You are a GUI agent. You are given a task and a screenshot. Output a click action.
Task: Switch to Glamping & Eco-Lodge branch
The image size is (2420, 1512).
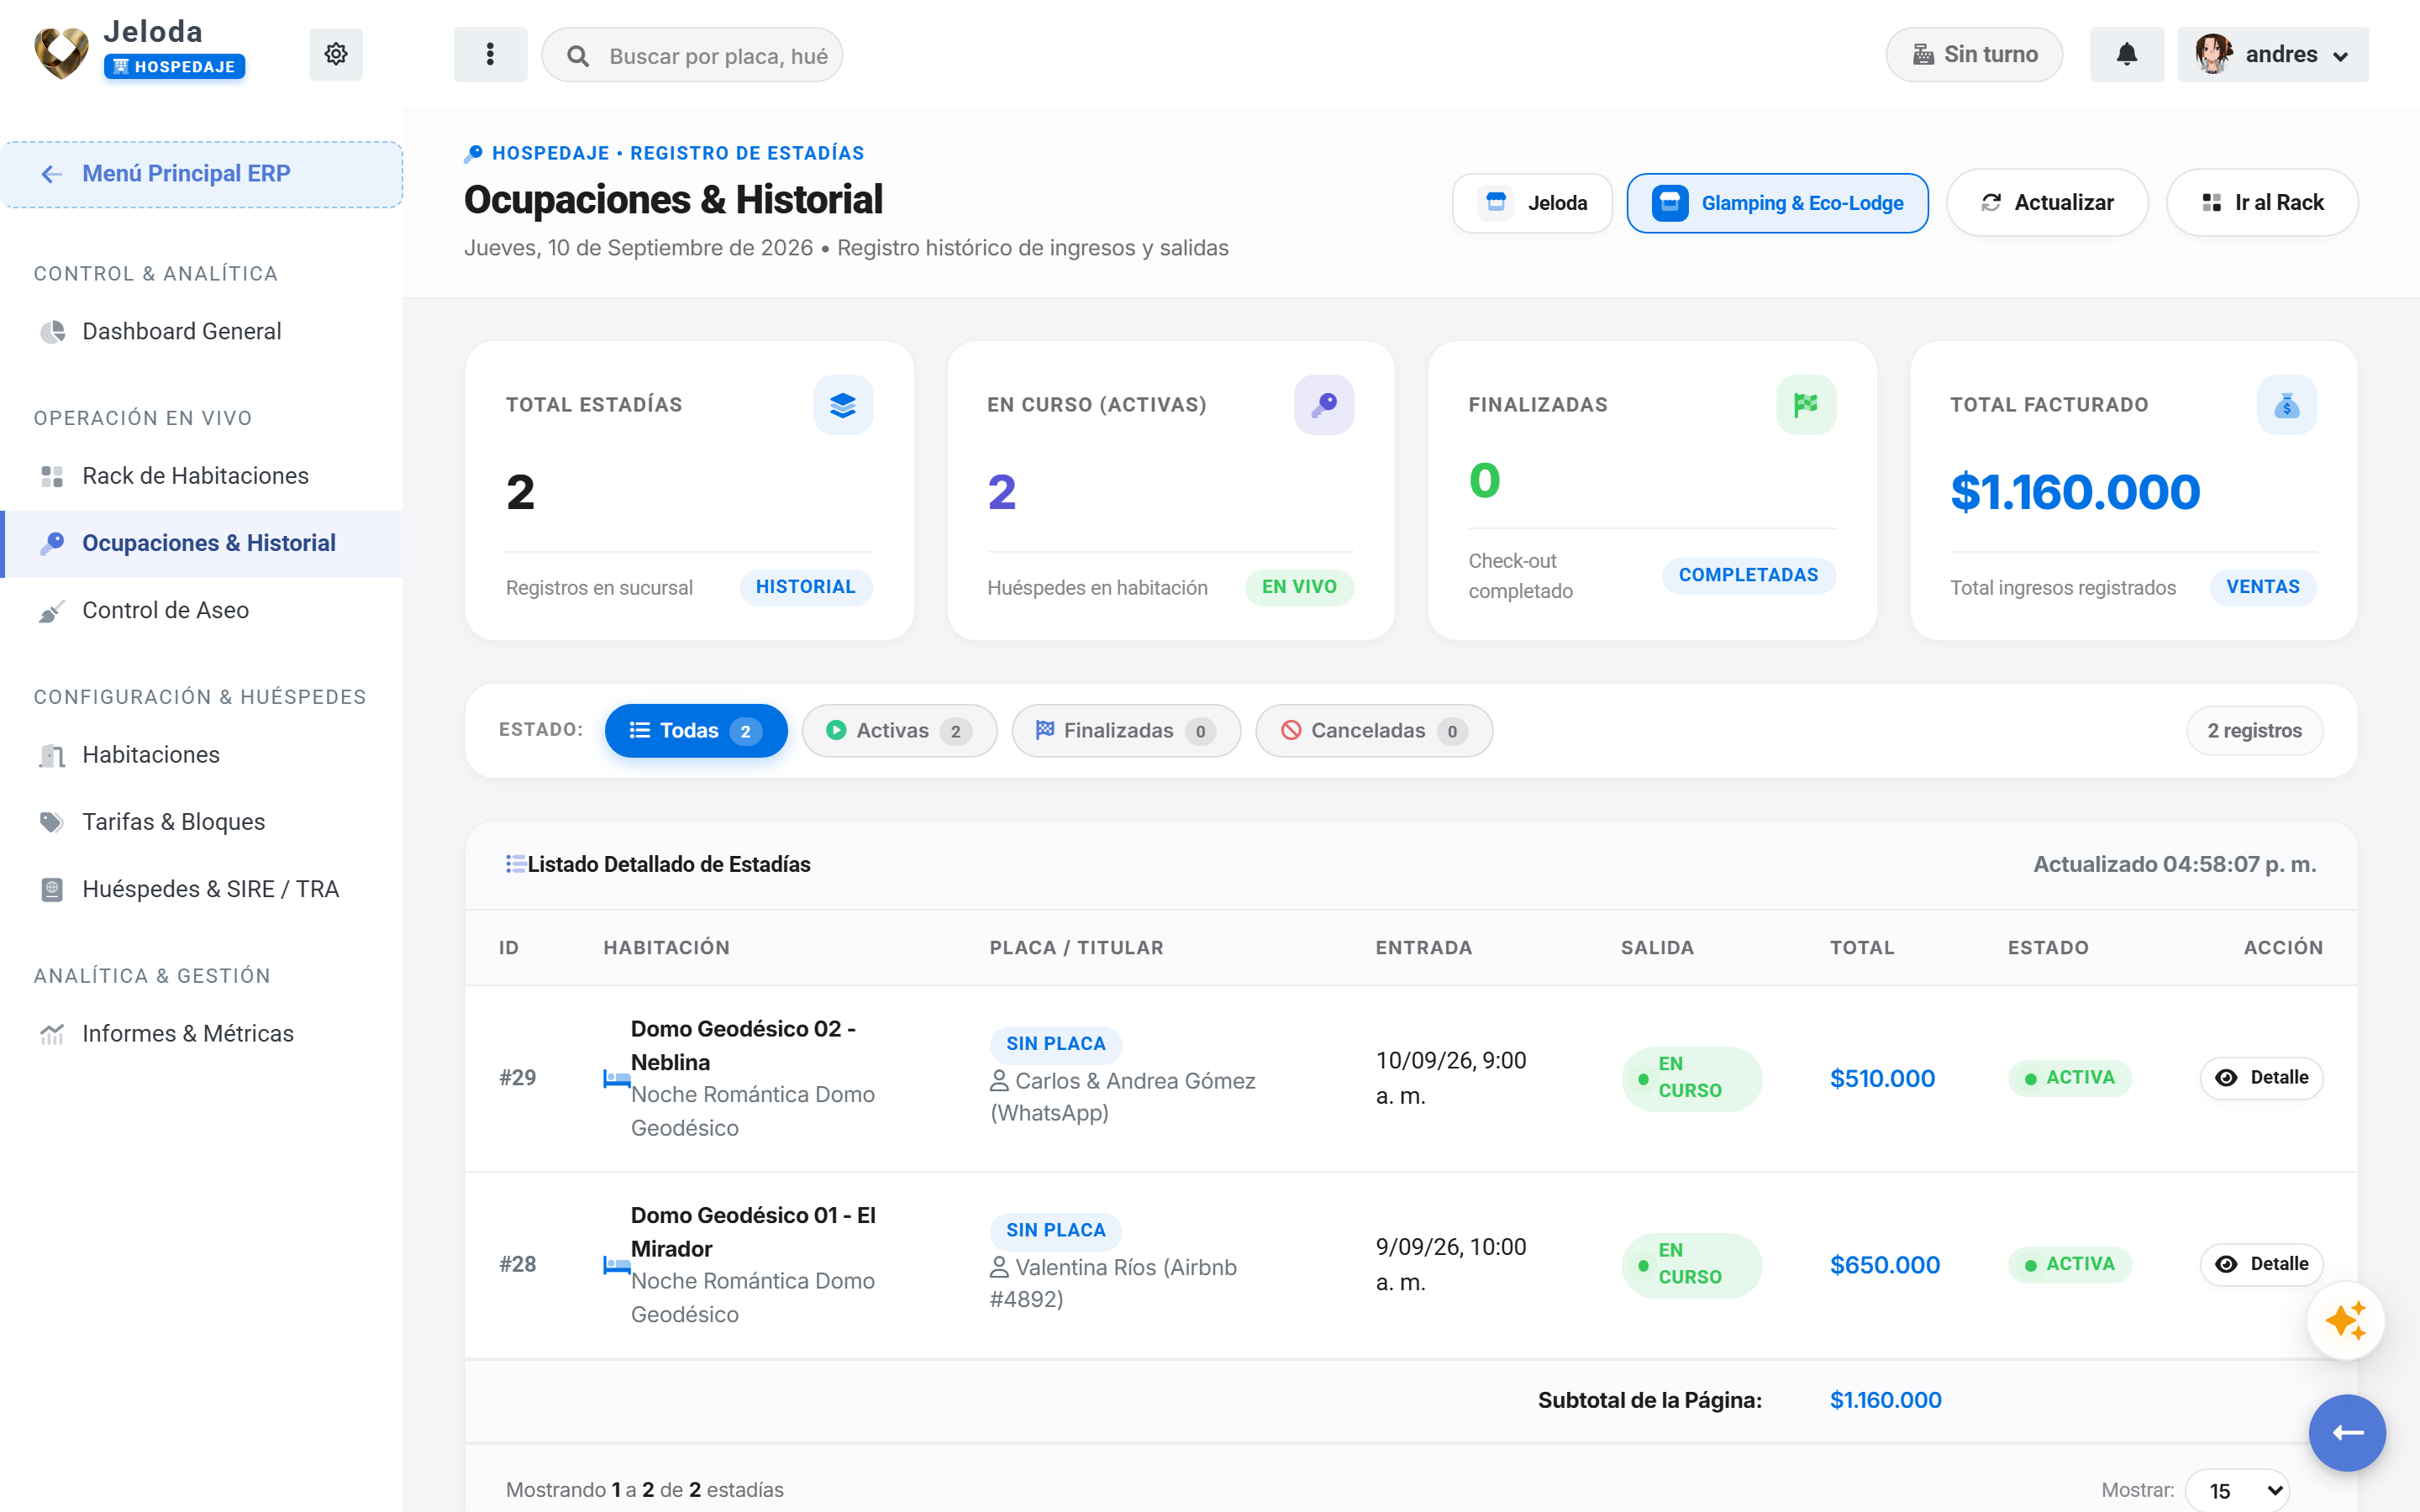tap(1777, 203)
